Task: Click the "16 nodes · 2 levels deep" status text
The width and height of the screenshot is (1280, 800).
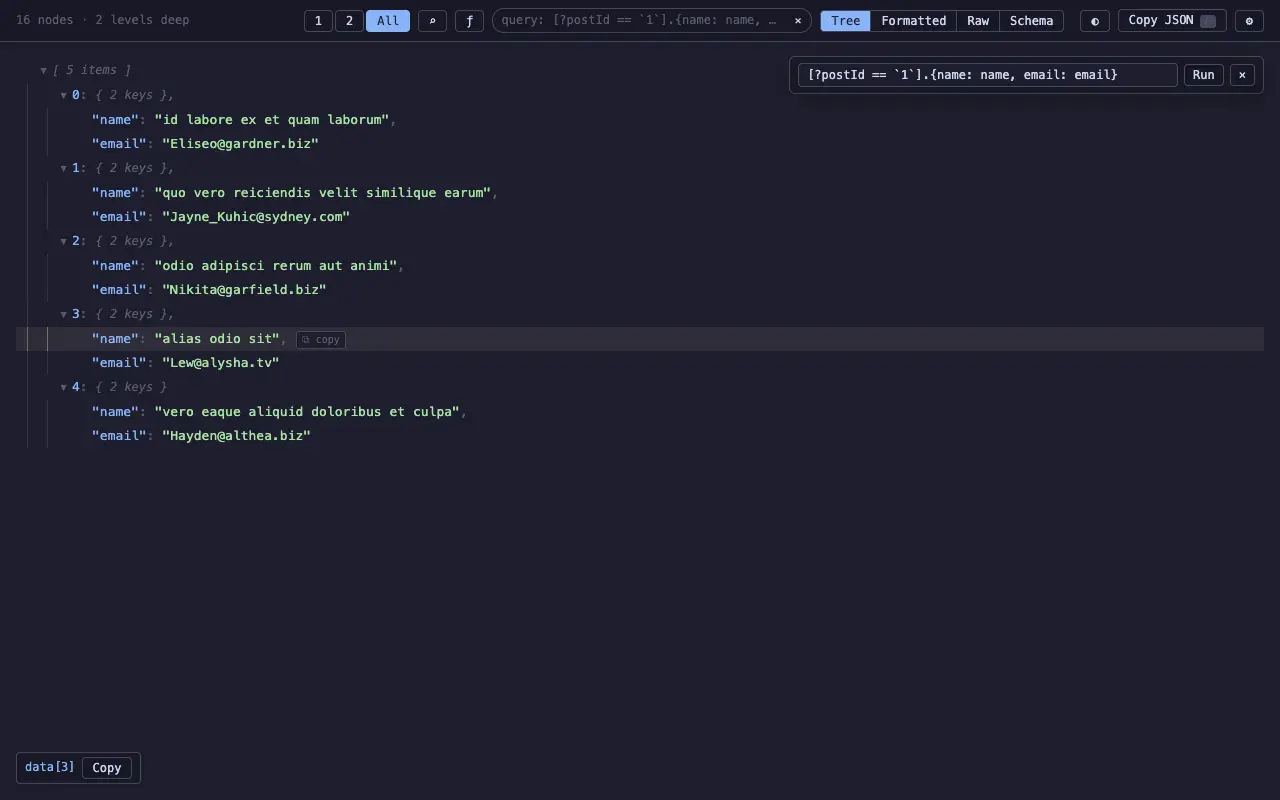Action: coord(102,20)
